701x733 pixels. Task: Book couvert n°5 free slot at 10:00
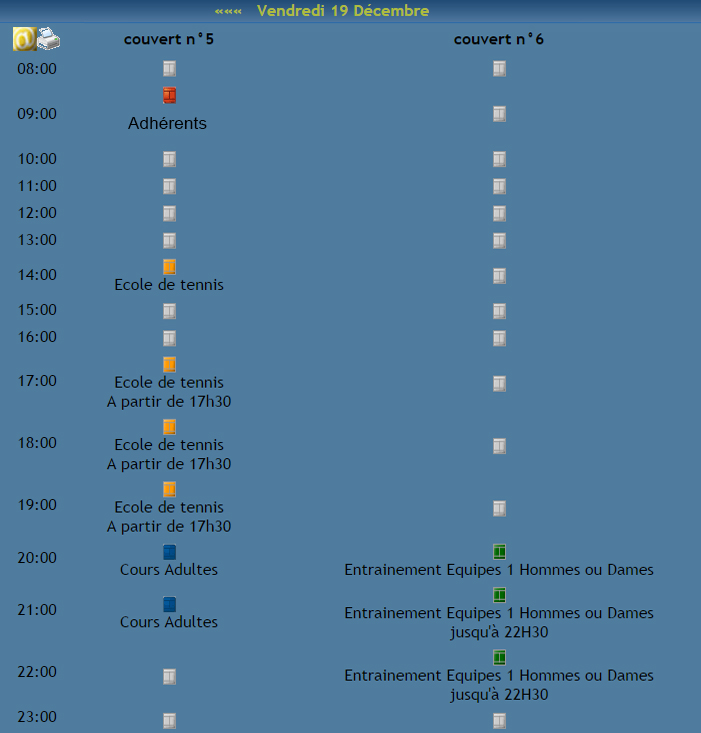click(x=170, y=159)
